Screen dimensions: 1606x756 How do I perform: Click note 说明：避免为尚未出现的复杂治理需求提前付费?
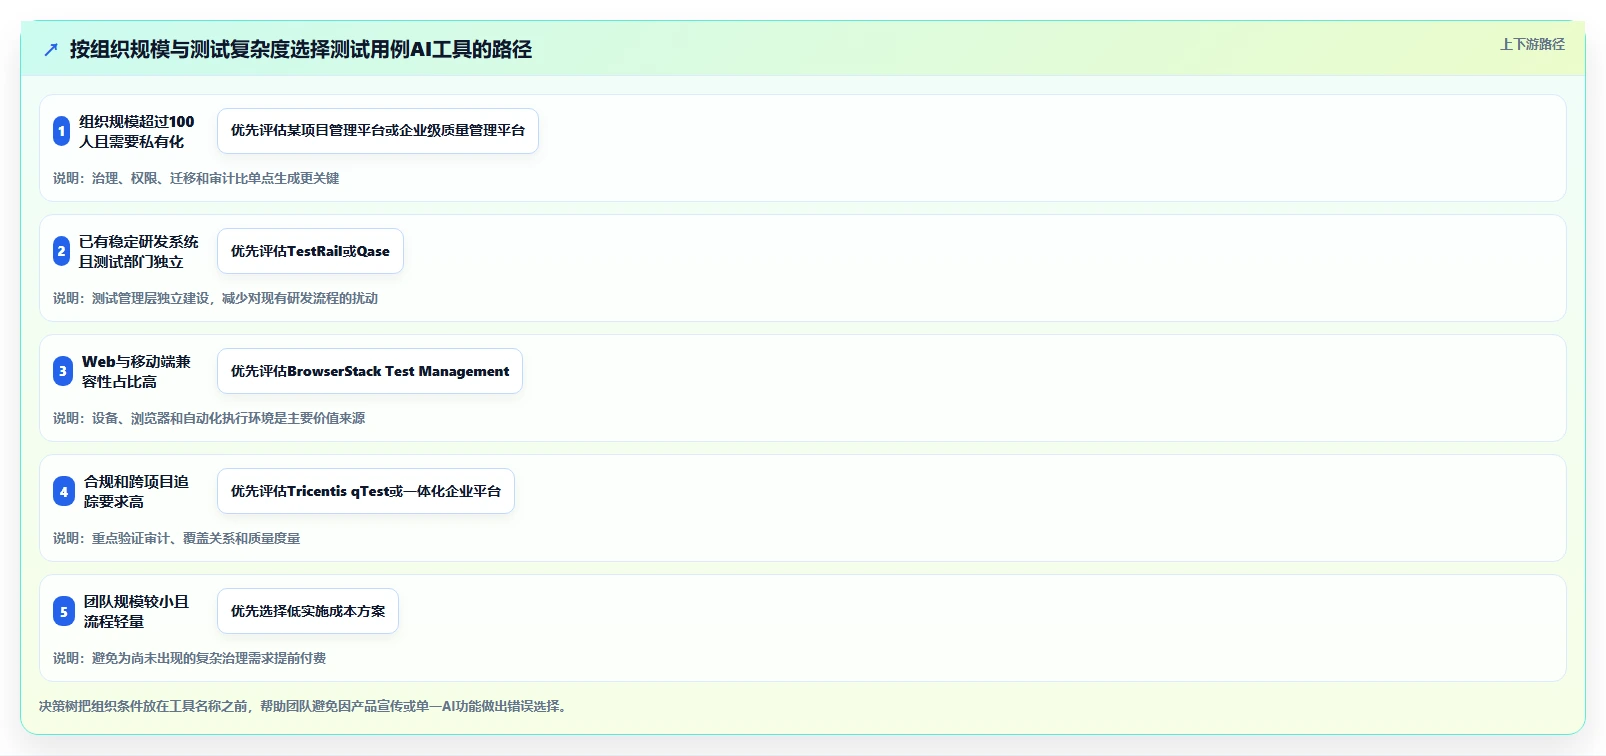[189, 658]
